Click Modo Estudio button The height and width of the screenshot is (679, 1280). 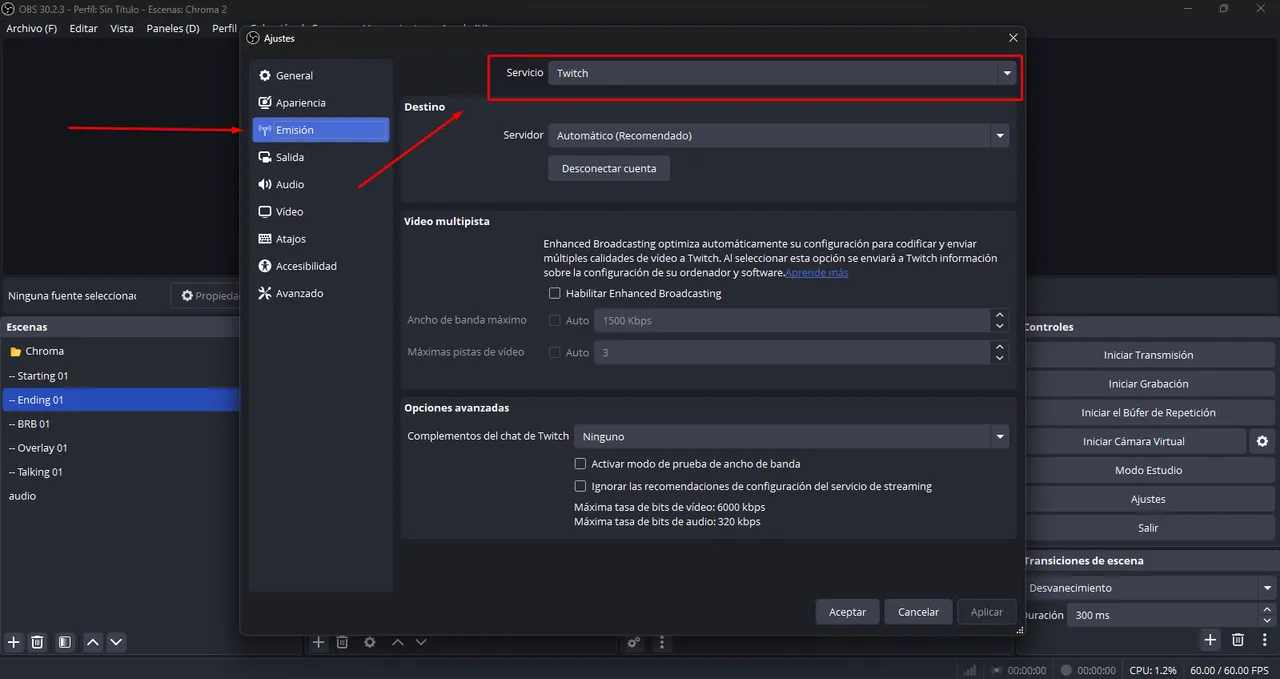(1148, 470)
